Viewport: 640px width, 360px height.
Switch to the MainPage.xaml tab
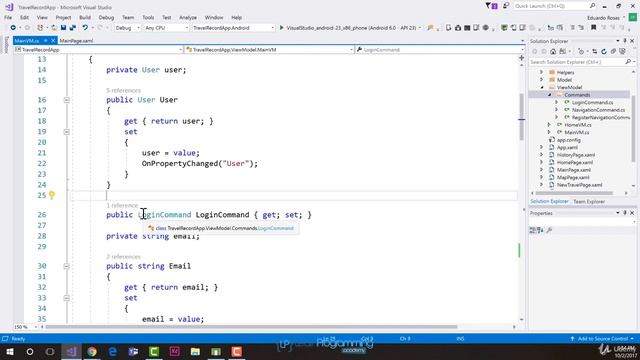coord(76,41)
